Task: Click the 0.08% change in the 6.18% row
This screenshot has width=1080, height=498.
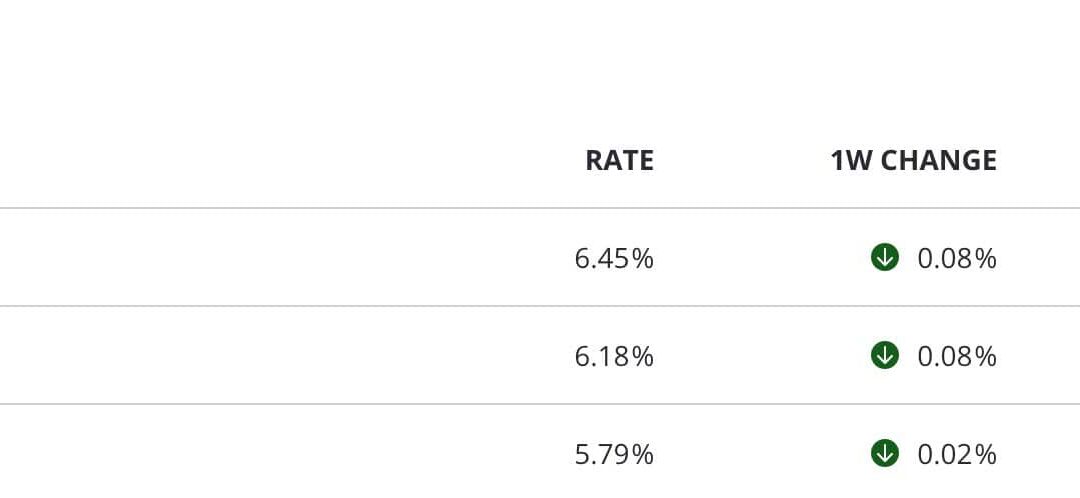Action: coord(957,356)
